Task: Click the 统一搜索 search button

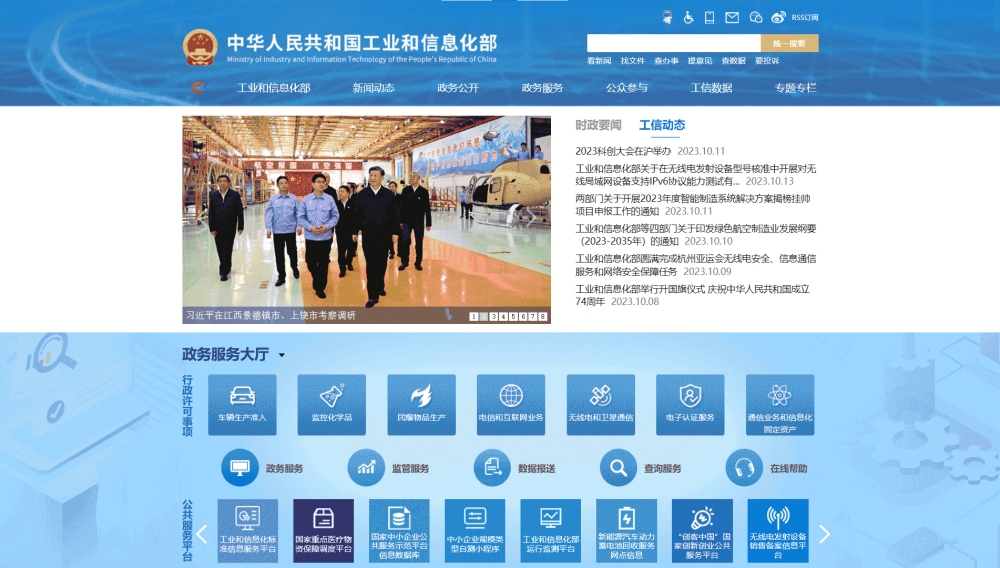Action: click(x=790, y=43)
